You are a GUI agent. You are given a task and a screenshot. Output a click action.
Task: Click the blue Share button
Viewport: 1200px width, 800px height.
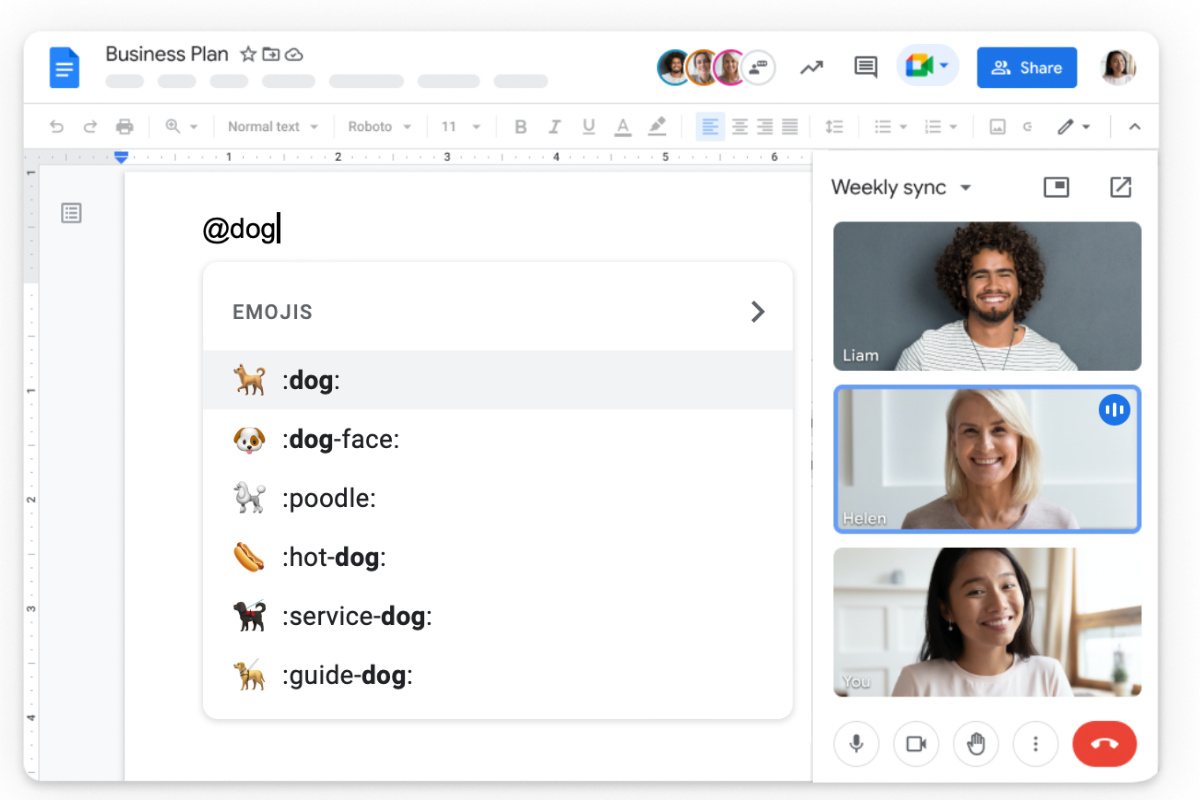click(x=1027, y=68)
